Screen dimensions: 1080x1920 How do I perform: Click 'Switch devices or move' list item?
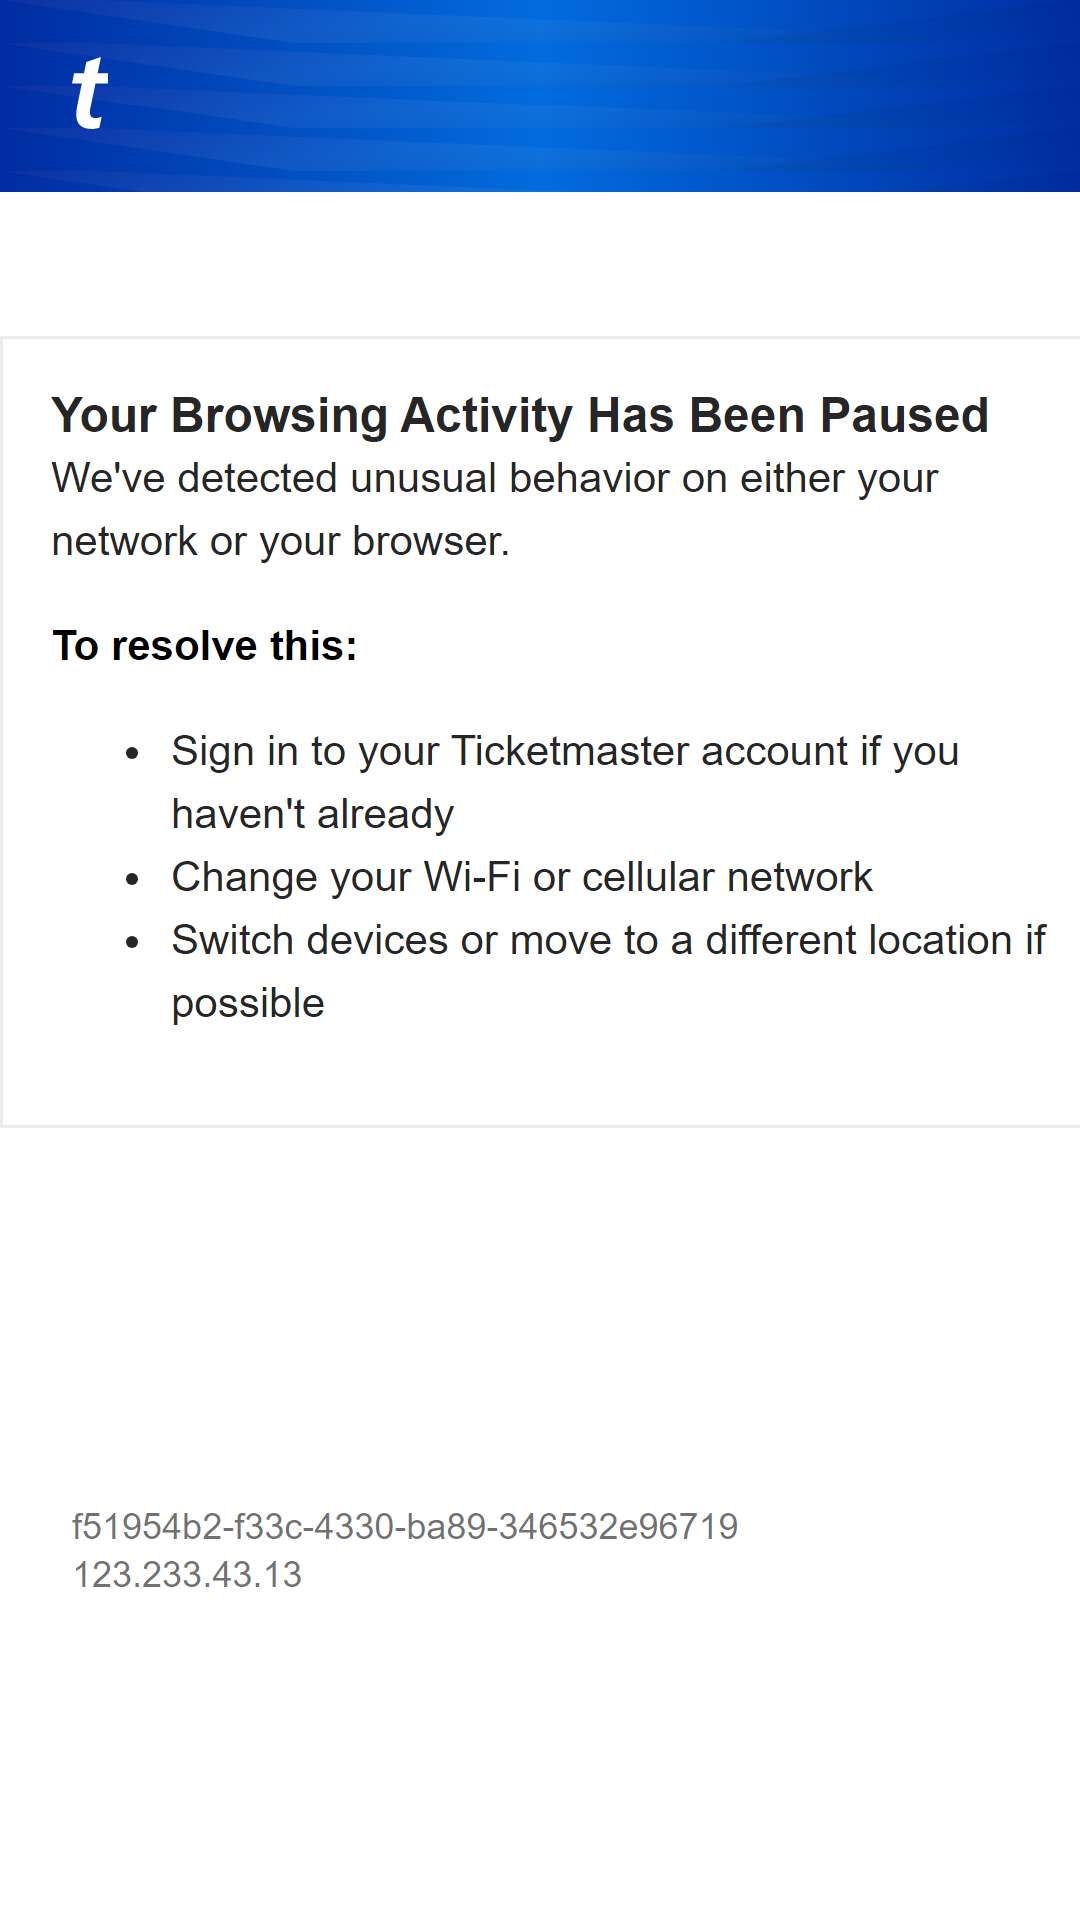pos(608,971)
